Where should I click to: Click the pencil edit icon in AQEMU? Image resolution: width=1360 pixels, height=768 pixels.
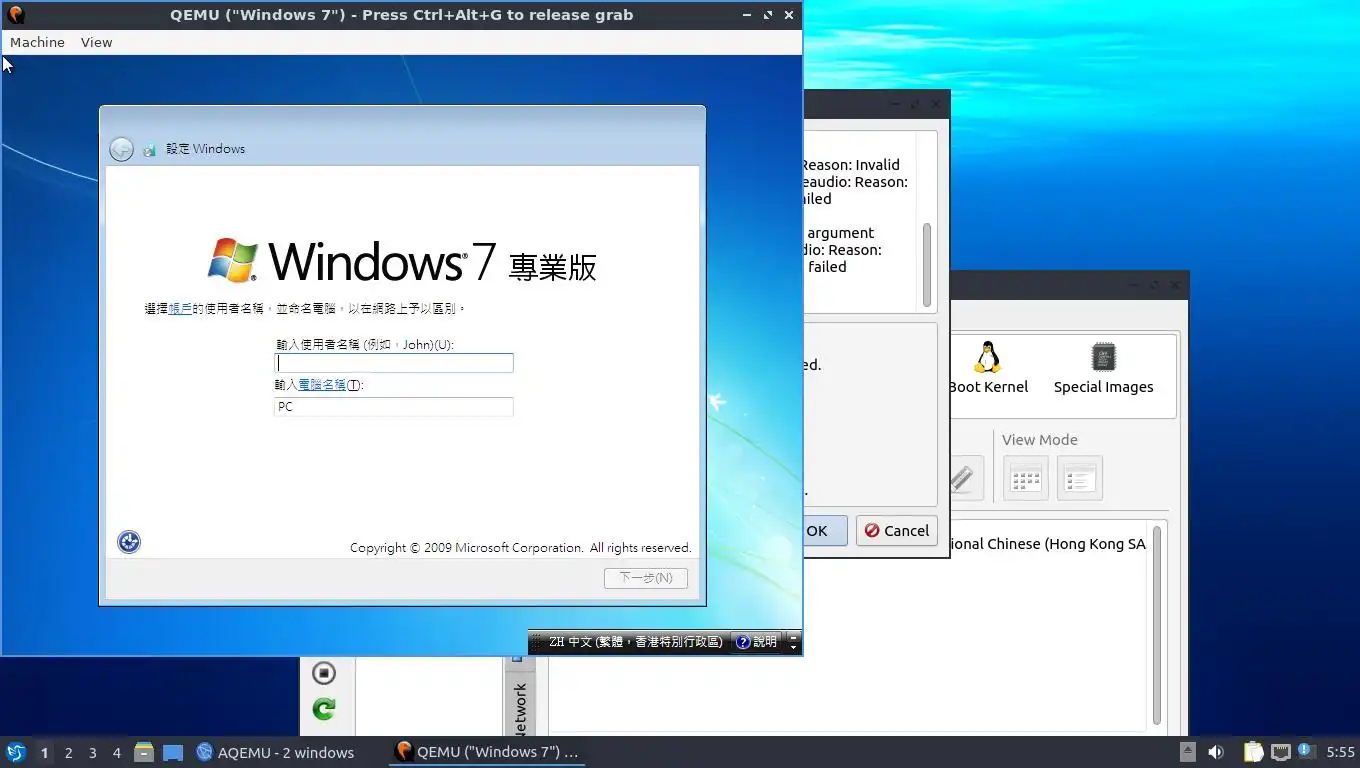pos(964,478)
